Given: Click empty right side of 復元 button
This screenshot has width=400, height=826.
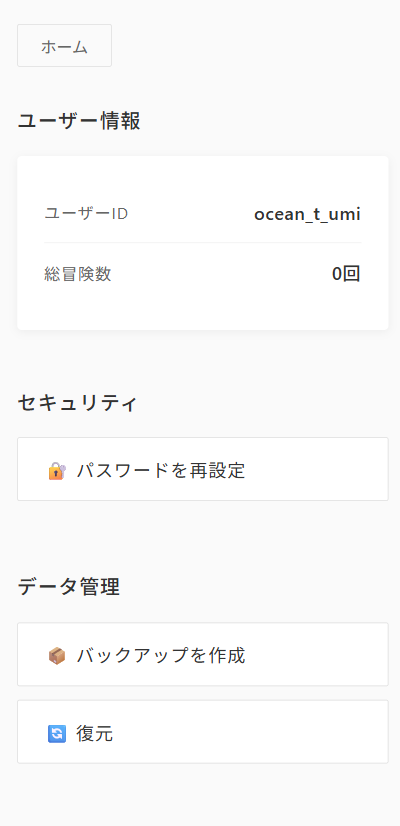Looking at the screenshot, I should pyautogui.click(x=253, y=732).
